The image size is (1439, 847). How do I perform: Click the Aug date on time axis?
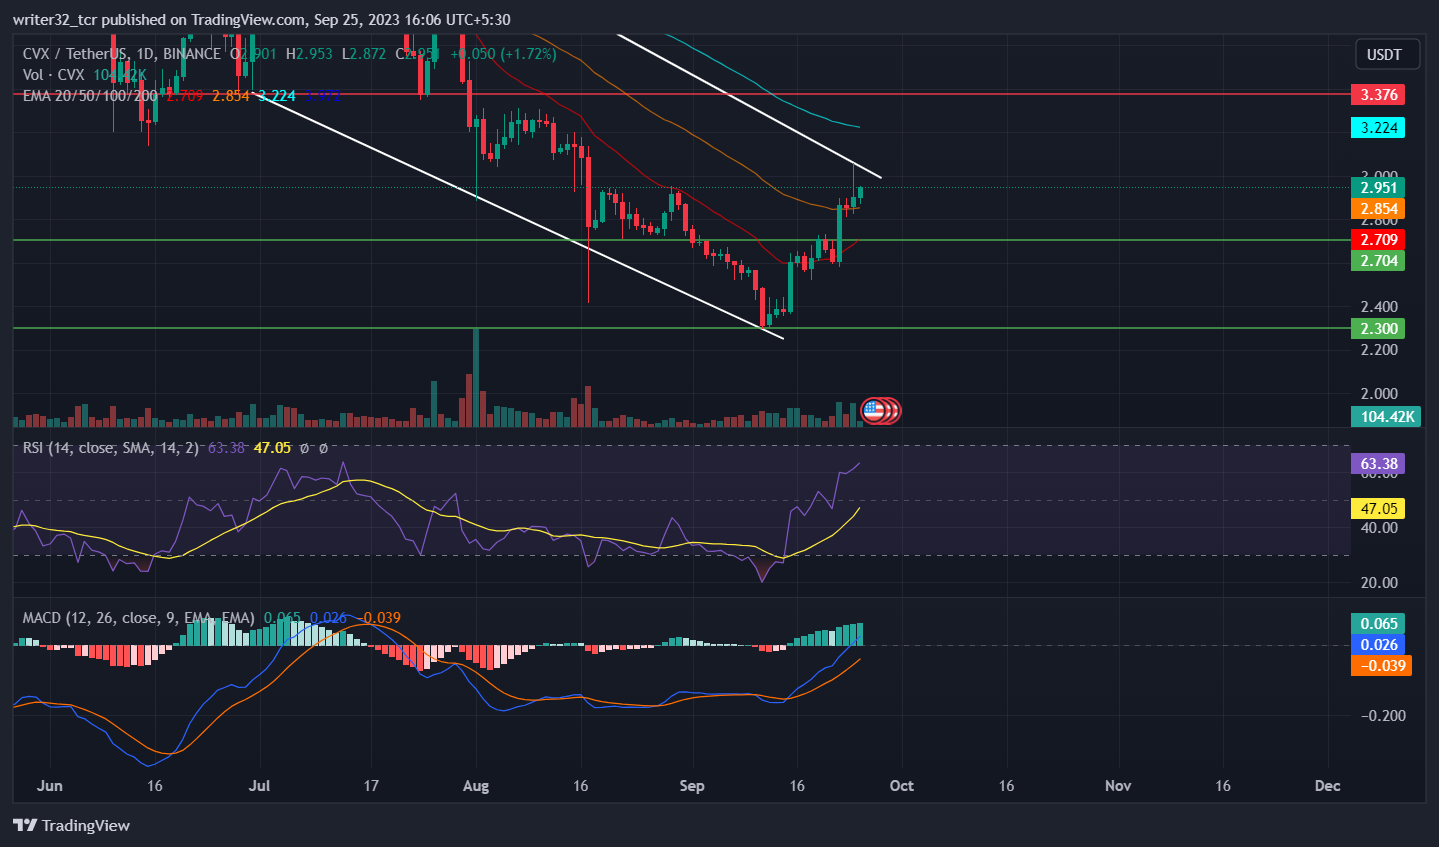[476, 786]
